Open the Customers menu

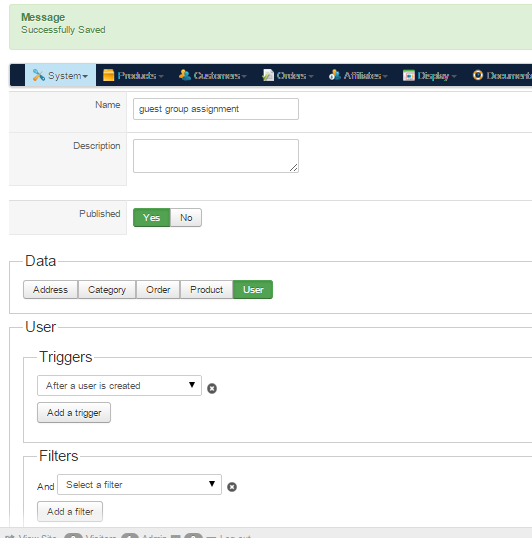pos(213,75)
